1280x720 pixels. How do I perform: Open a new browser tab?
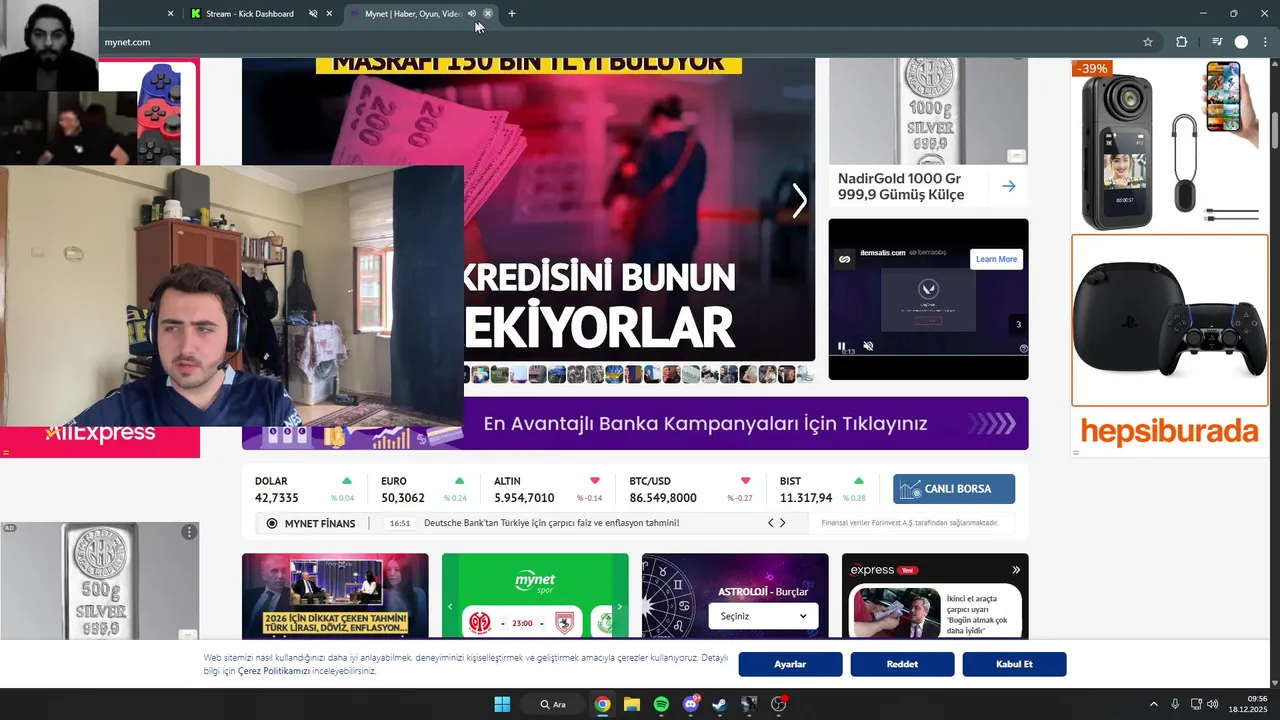512,14
